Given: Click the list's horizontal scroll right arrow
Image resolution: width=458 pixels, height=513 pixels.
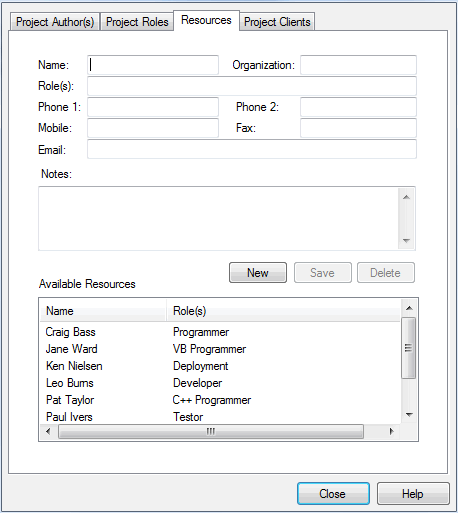Looking at the screenshot, I should 391,431.
